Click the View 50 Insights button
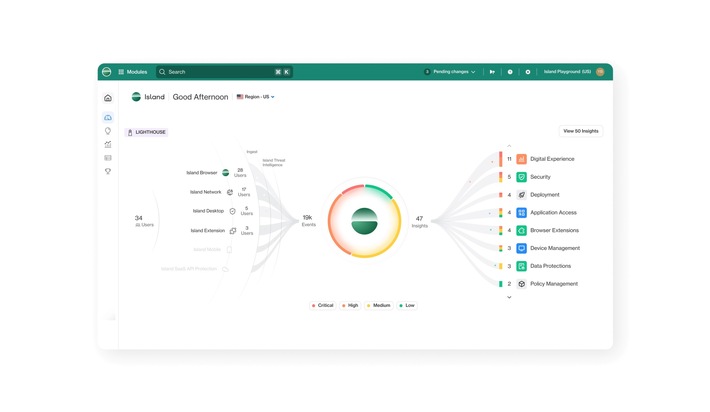 click(580, 131)
